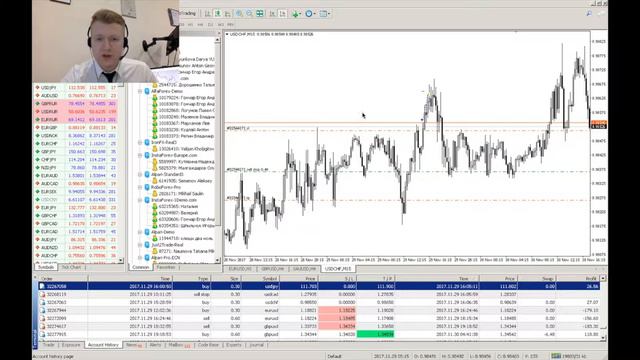This screenshot has width=640, height=360.
Task: Select the H4 timeframe button
Action: pyautogui.click(x=200, y=24)
